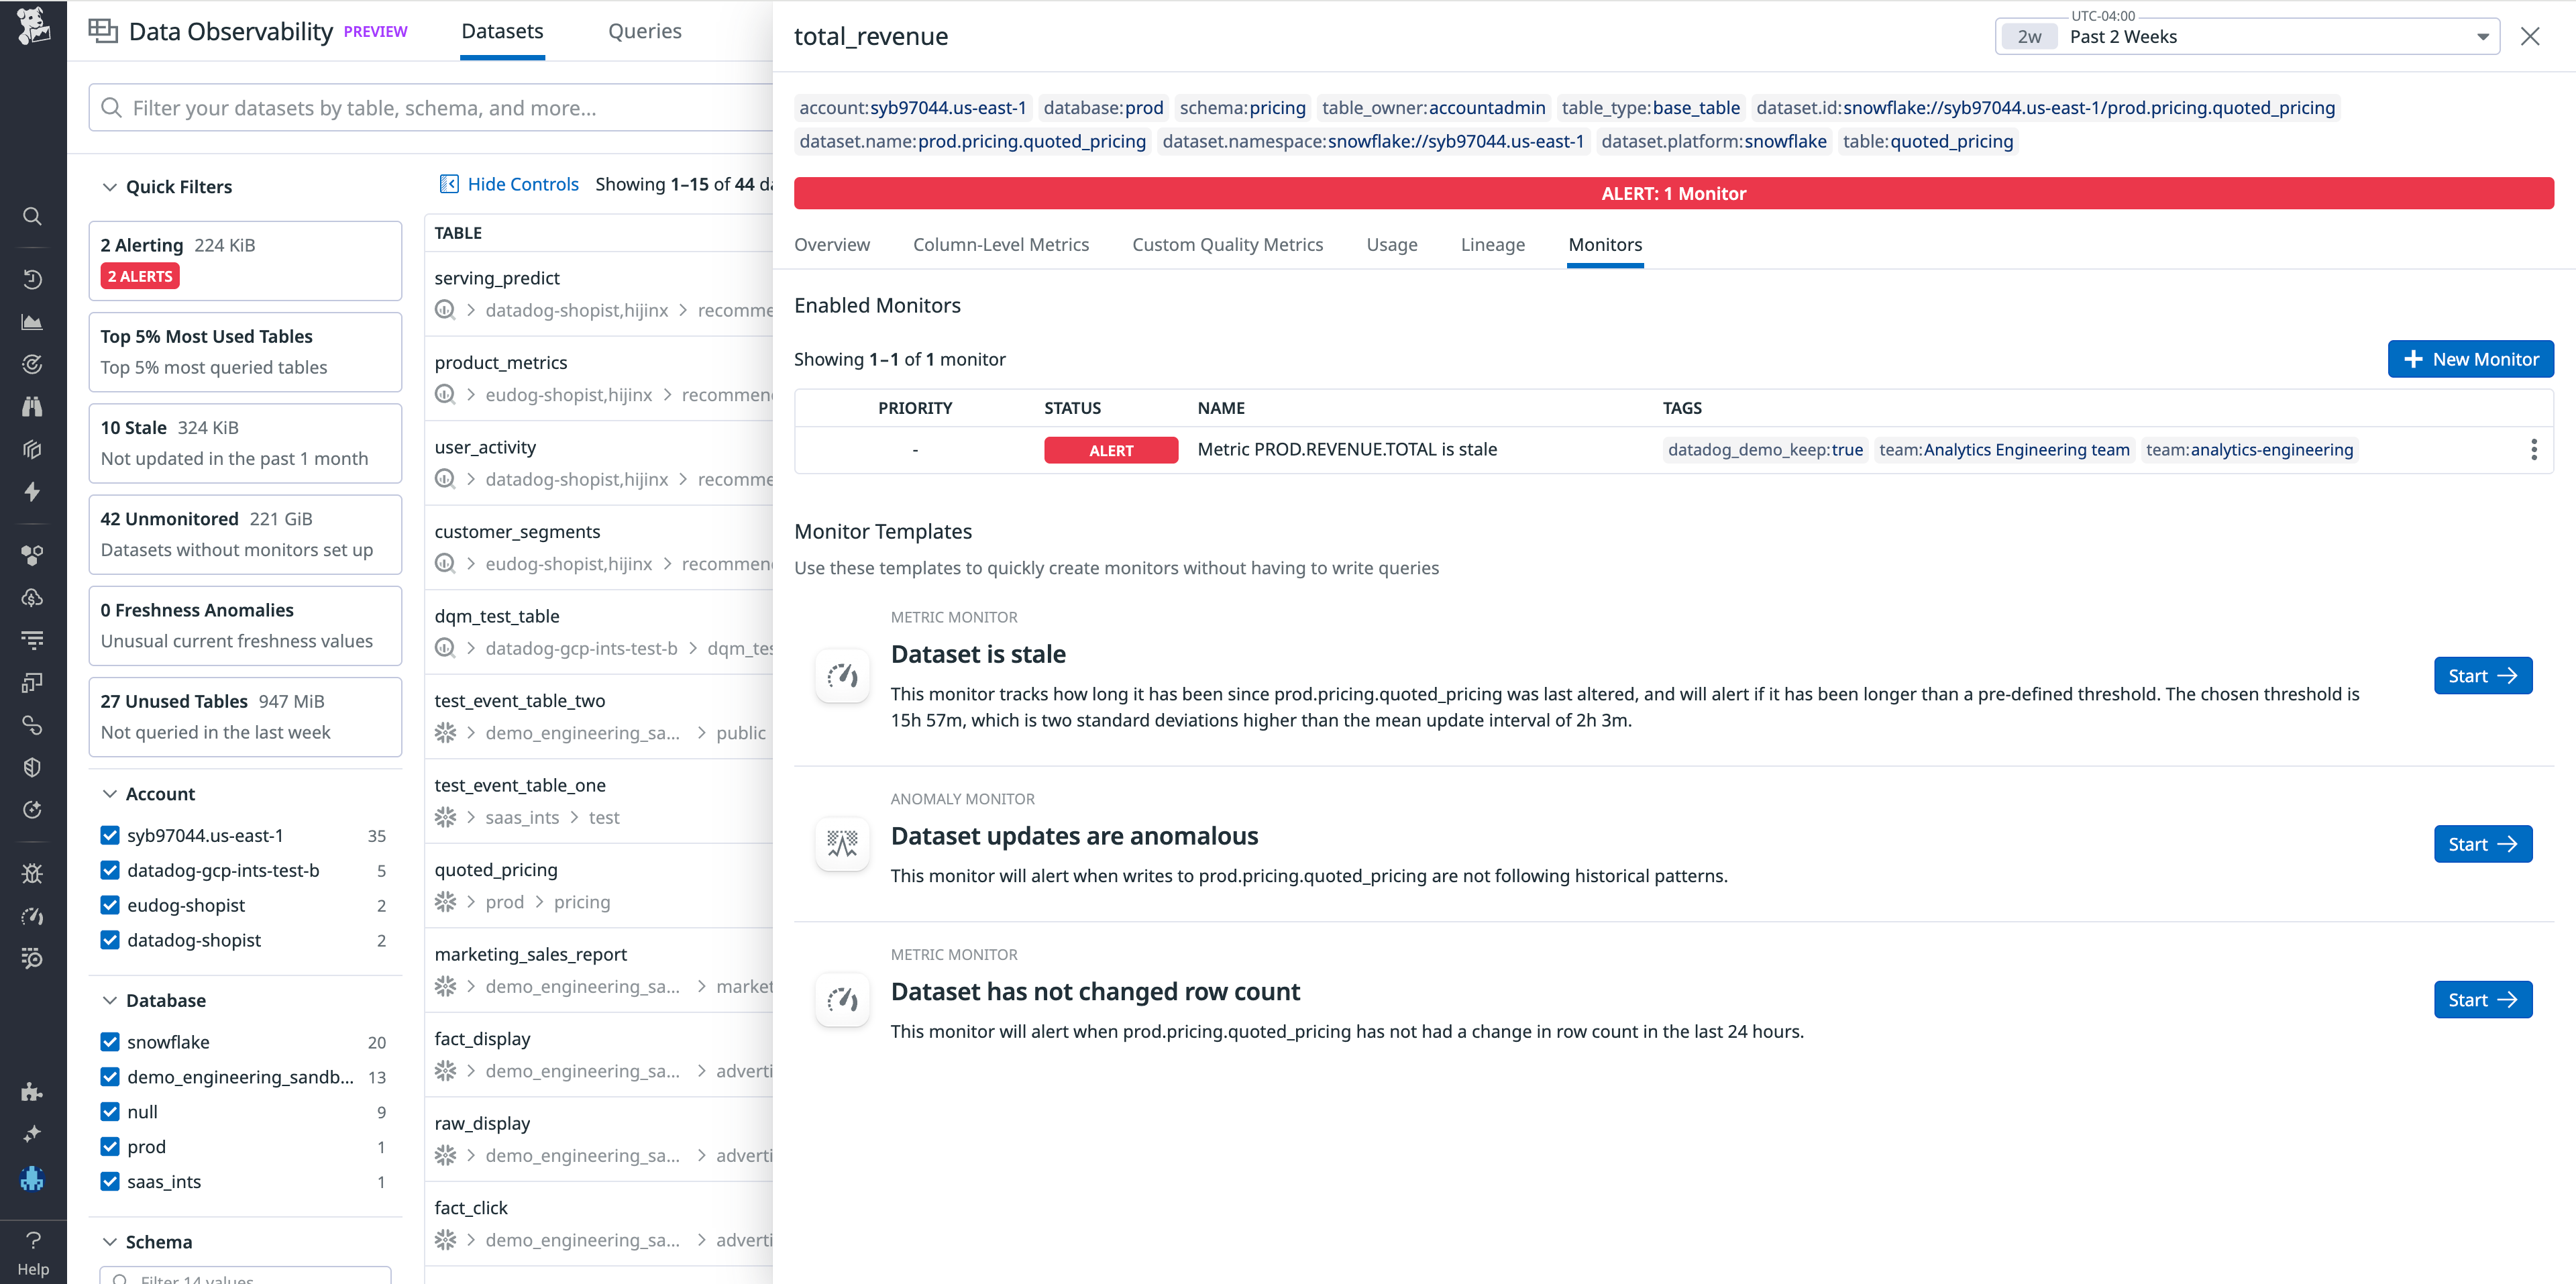Disable the snowflake database filter checkbox
The image size is (2576, 1284).
click(110, 1041)
